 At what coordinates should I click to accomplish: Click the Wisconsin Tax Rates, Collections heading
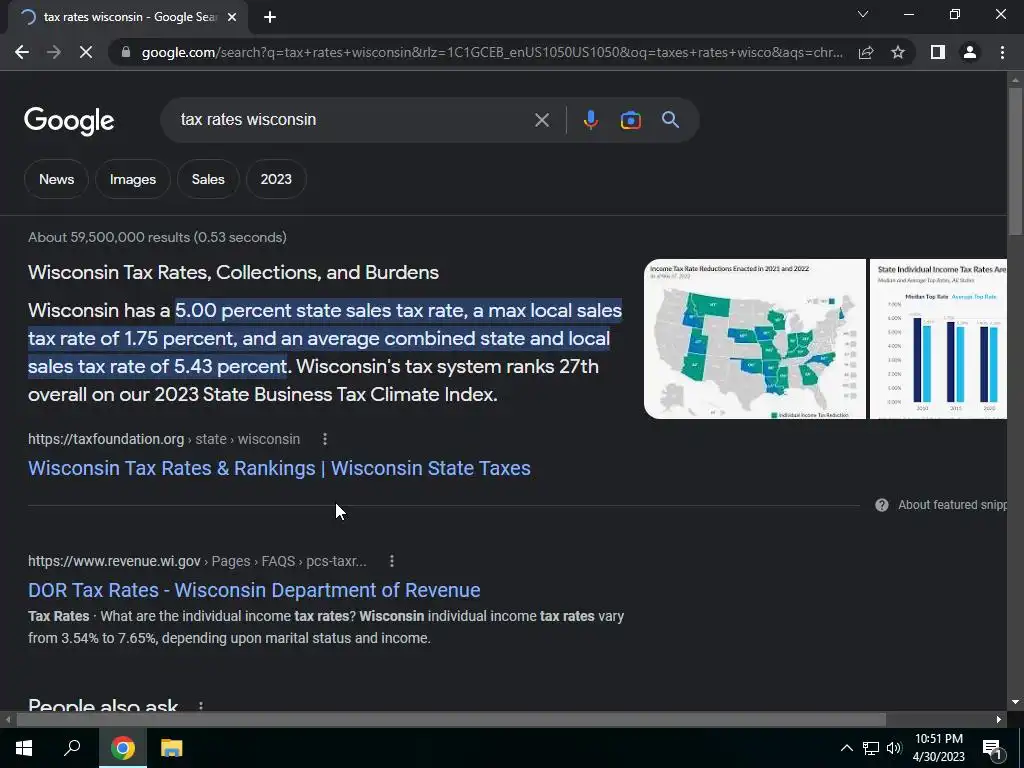233,272
